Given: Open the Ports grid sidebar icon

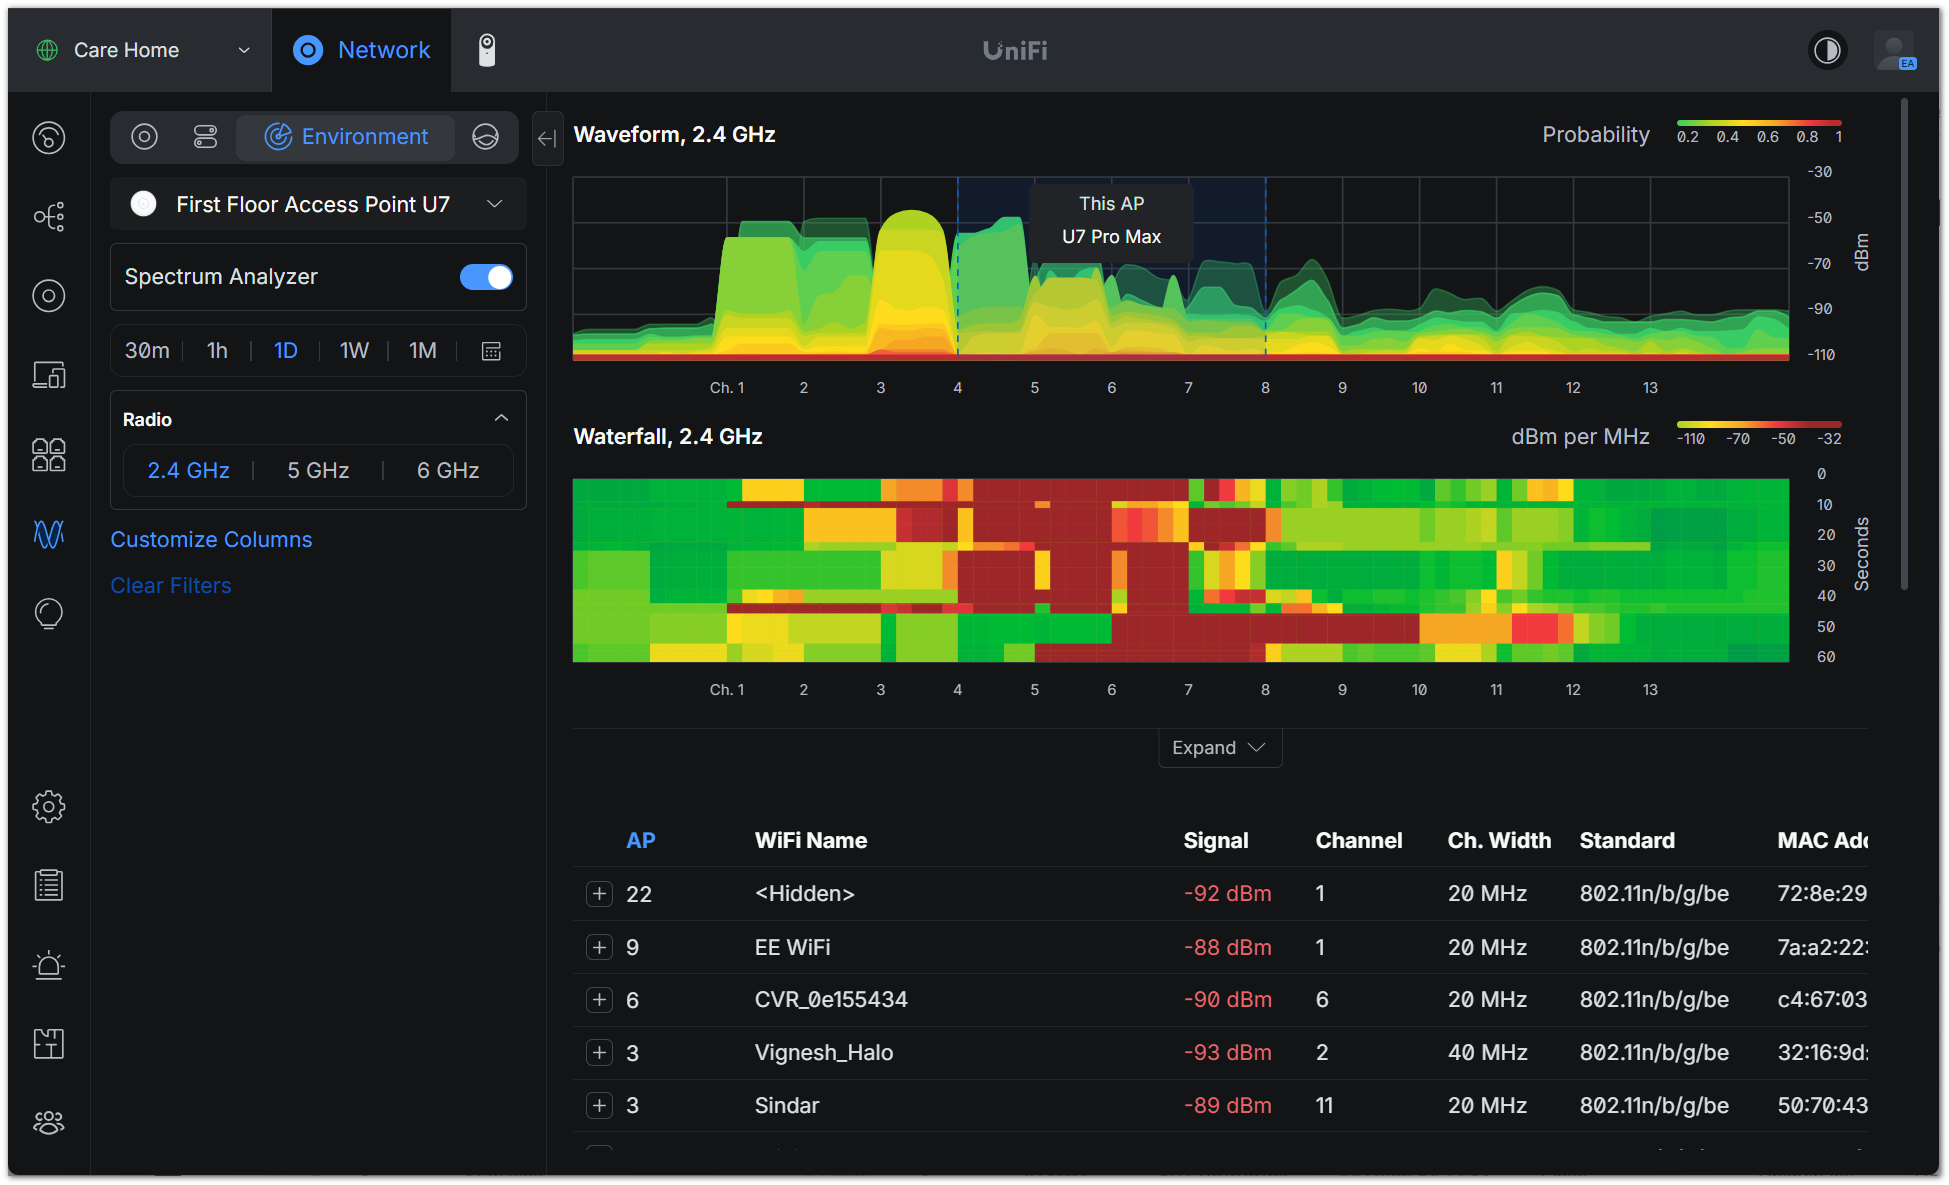Looking at the screenshot, I should coord(48,455).
